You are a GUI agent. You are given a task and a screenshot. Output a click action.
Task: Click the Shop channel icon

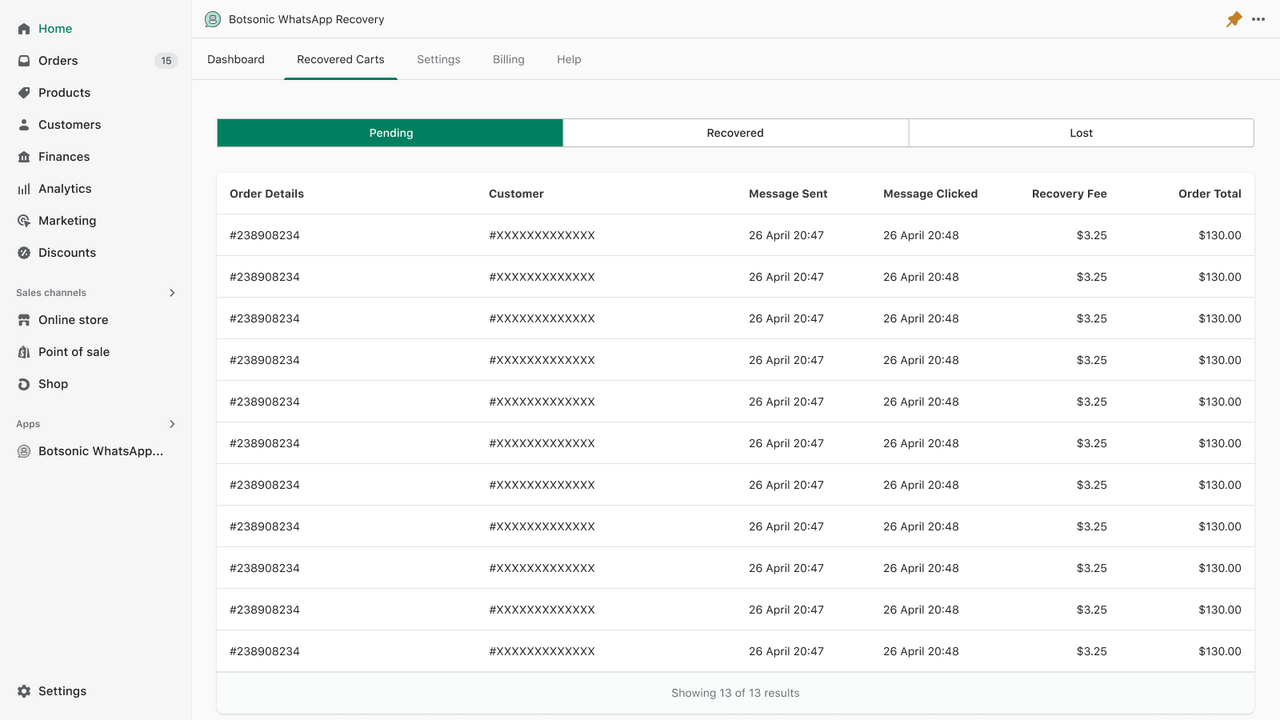(24, 384)
